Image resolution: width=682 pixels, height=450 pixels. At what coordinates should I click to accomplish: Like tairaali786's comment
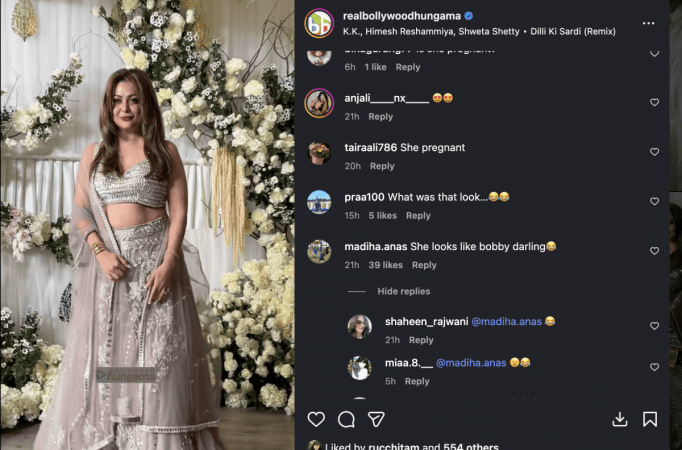655,152
